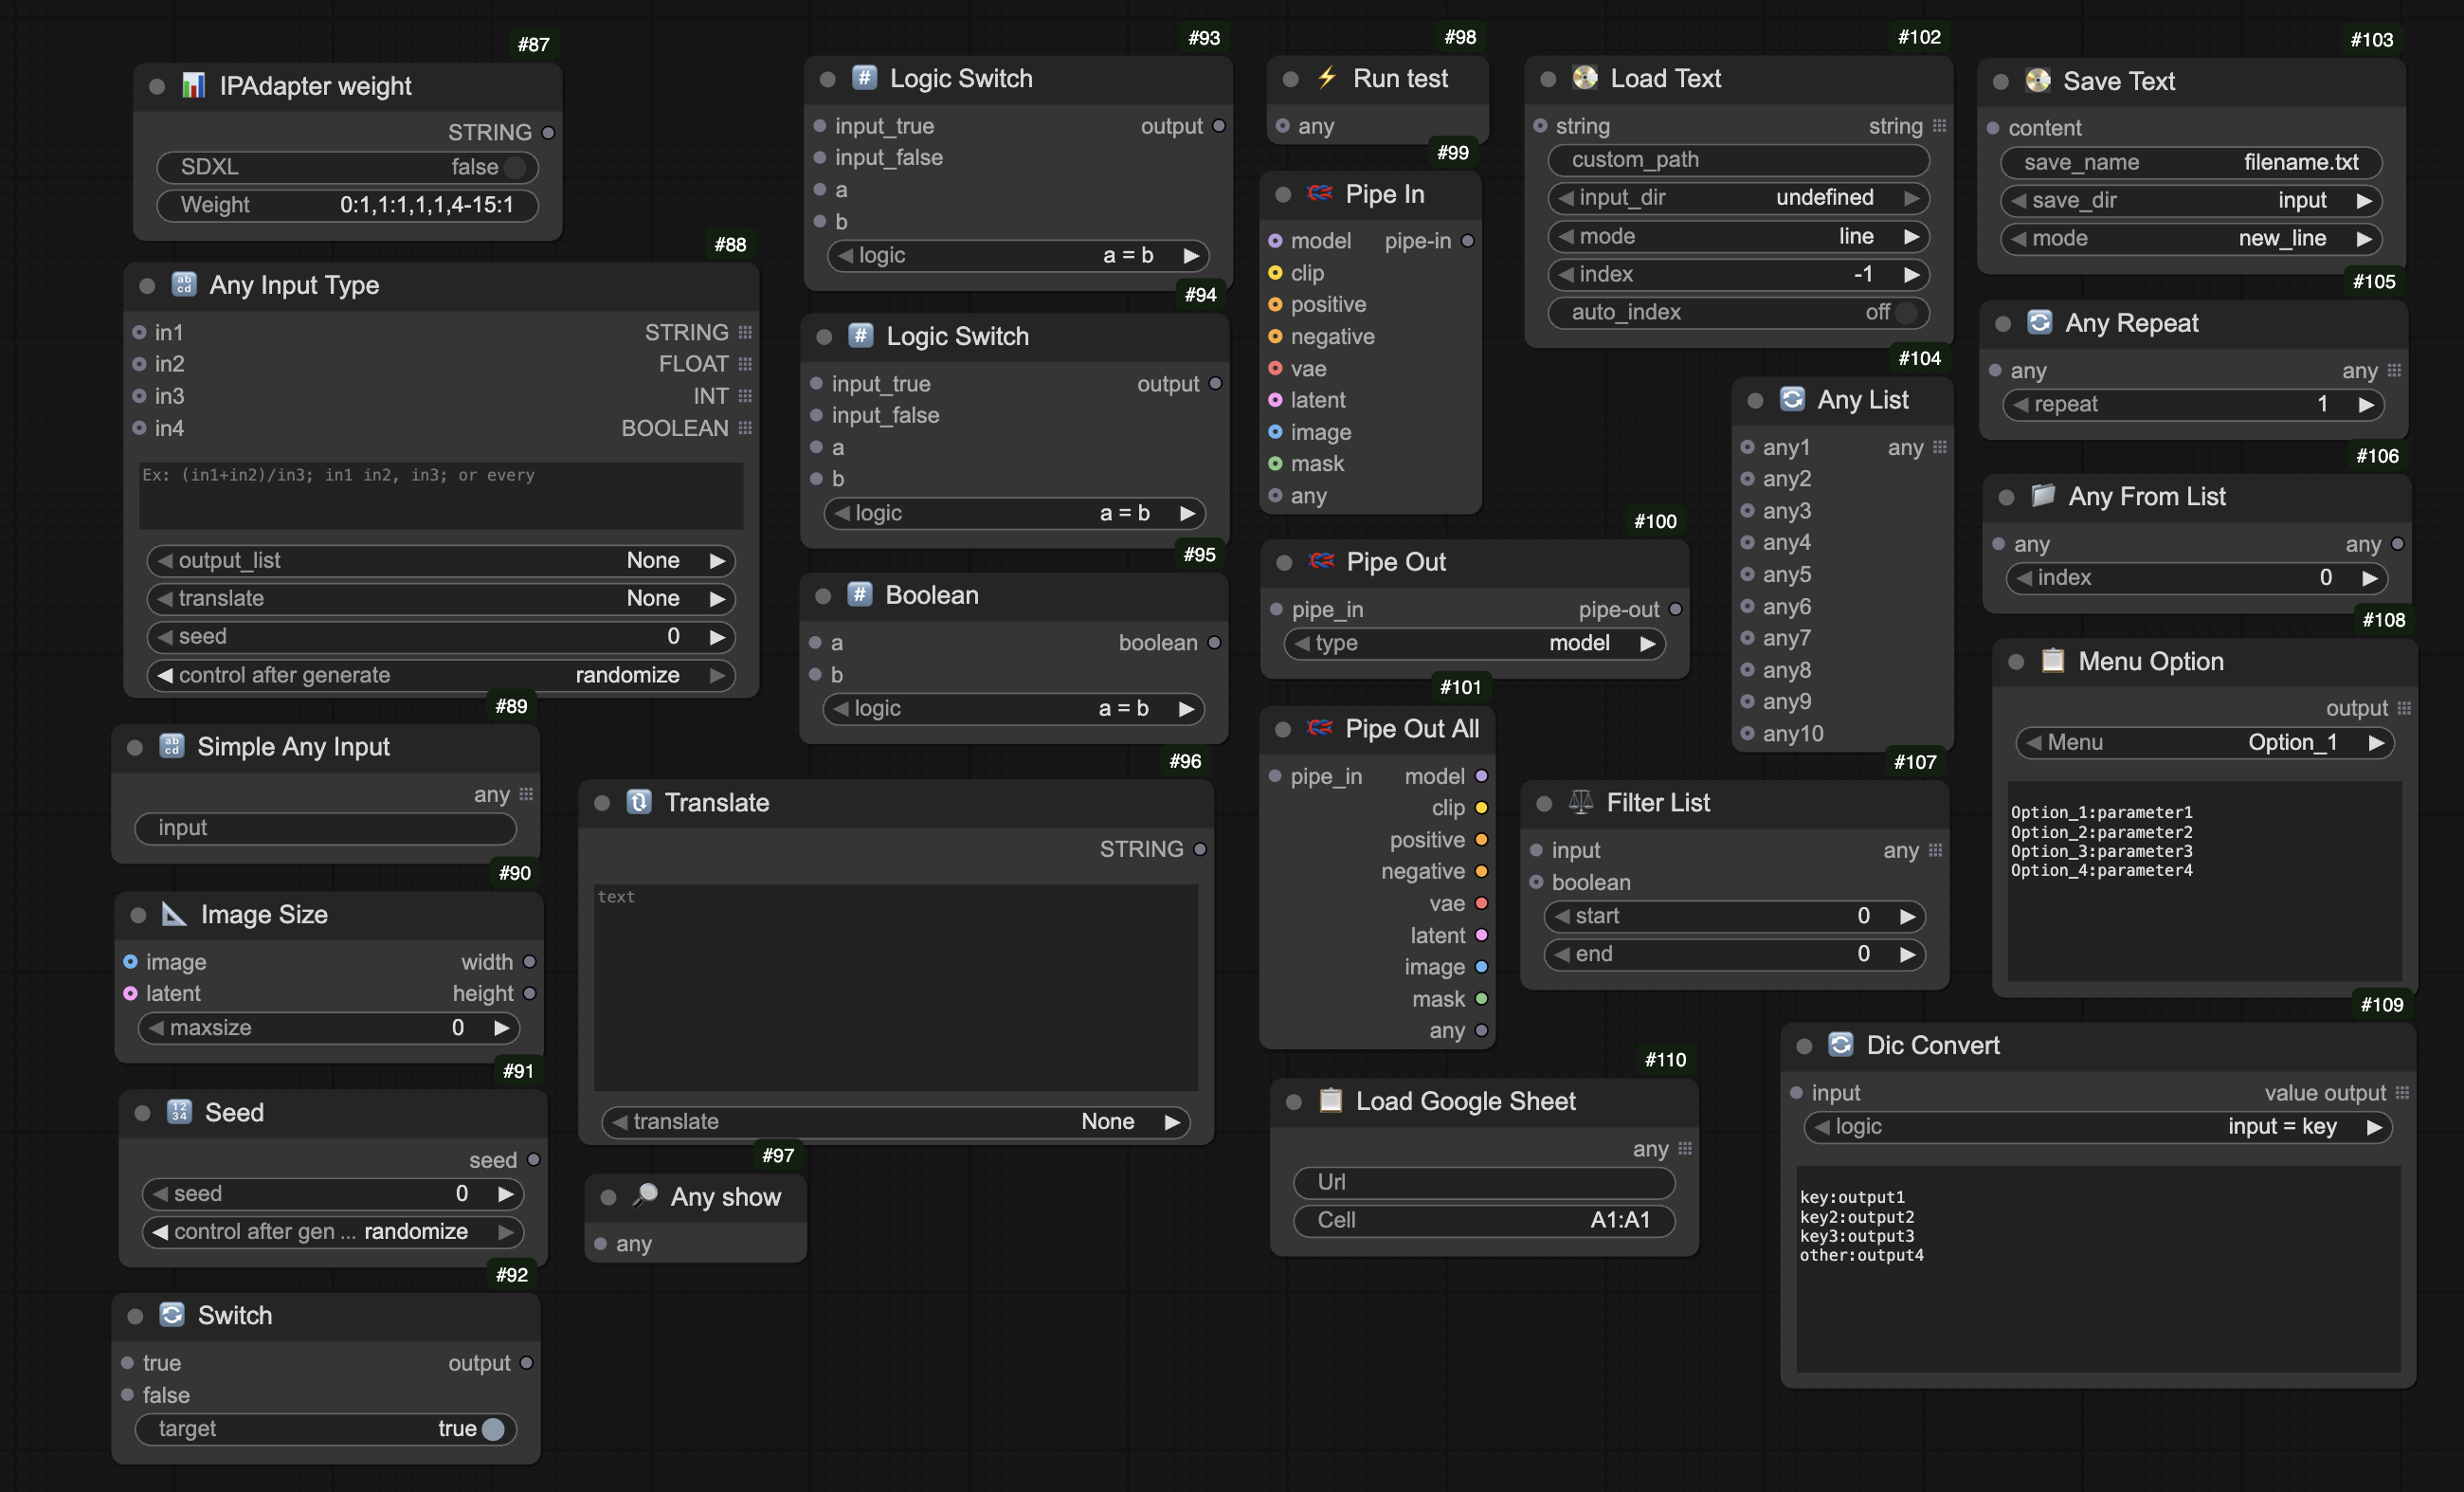The image size is (2464, 1492).
Task: Click the Switch node refresh icon
Action: pyautogui.click(x=172, y=1314)
